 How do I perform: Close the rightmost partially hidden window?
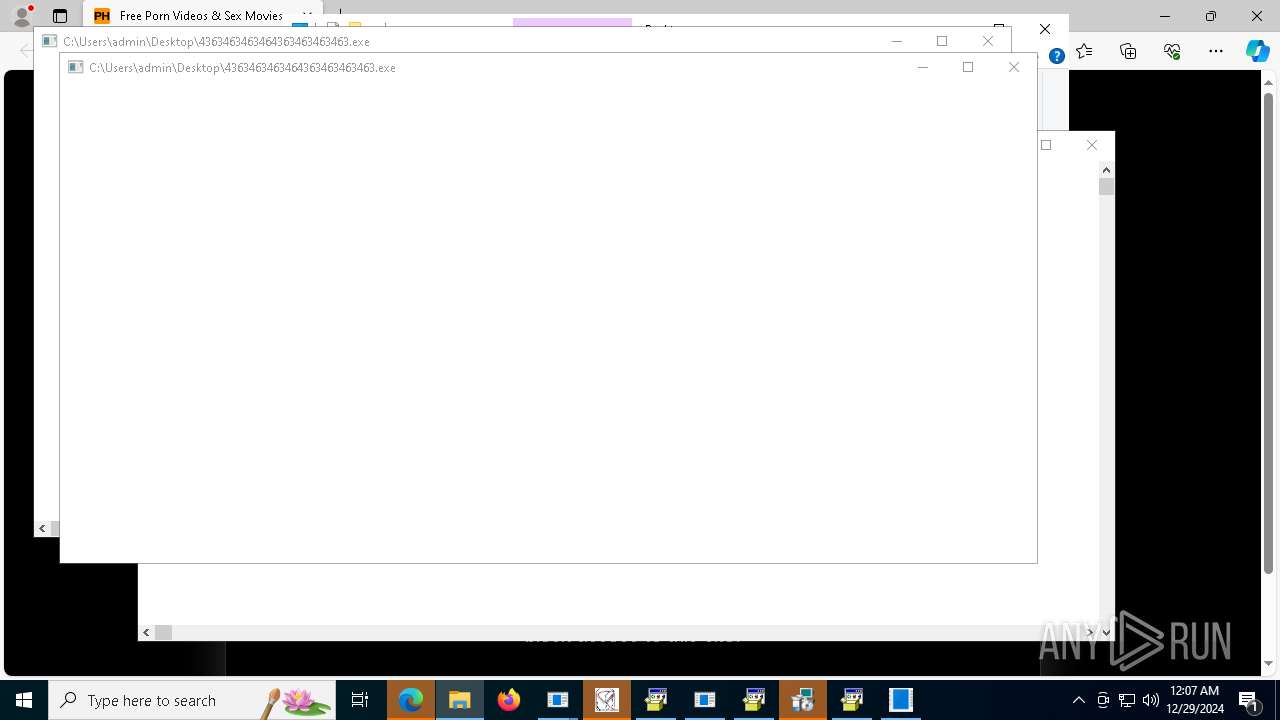(x=1091, y=145)
